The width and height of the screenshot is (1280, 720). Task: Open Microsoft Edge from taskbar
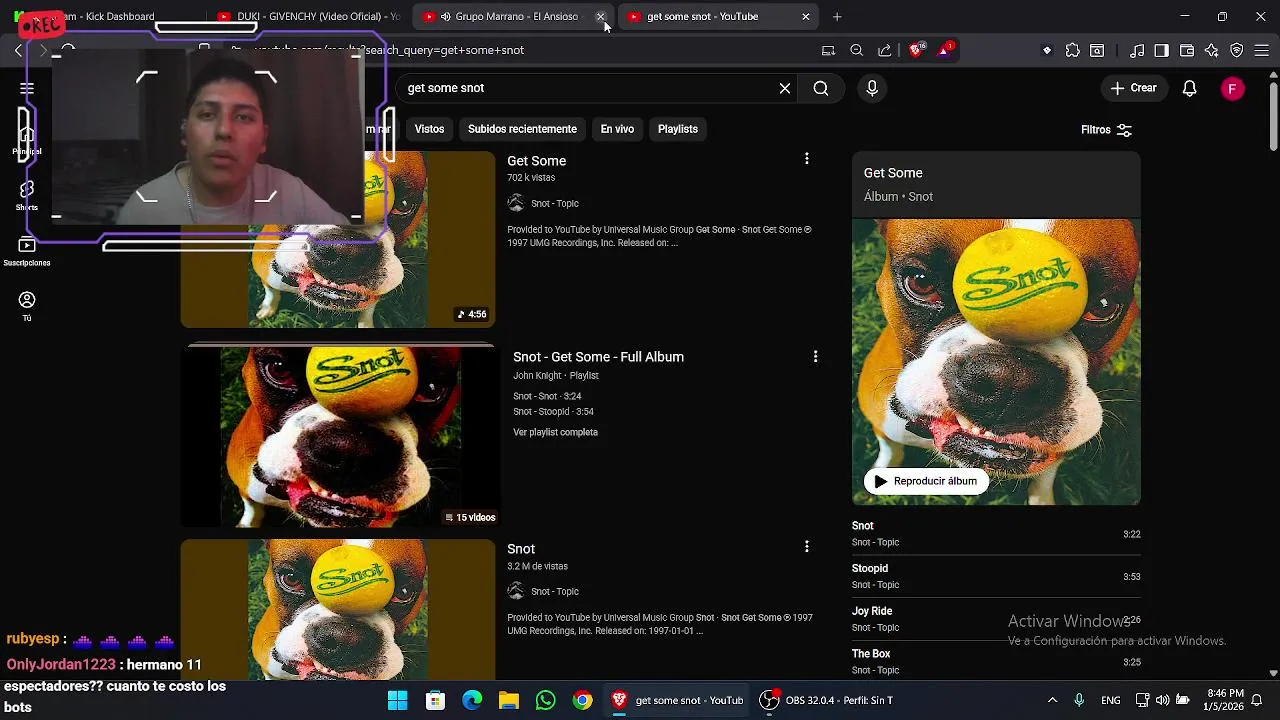[x=472, y=700]
